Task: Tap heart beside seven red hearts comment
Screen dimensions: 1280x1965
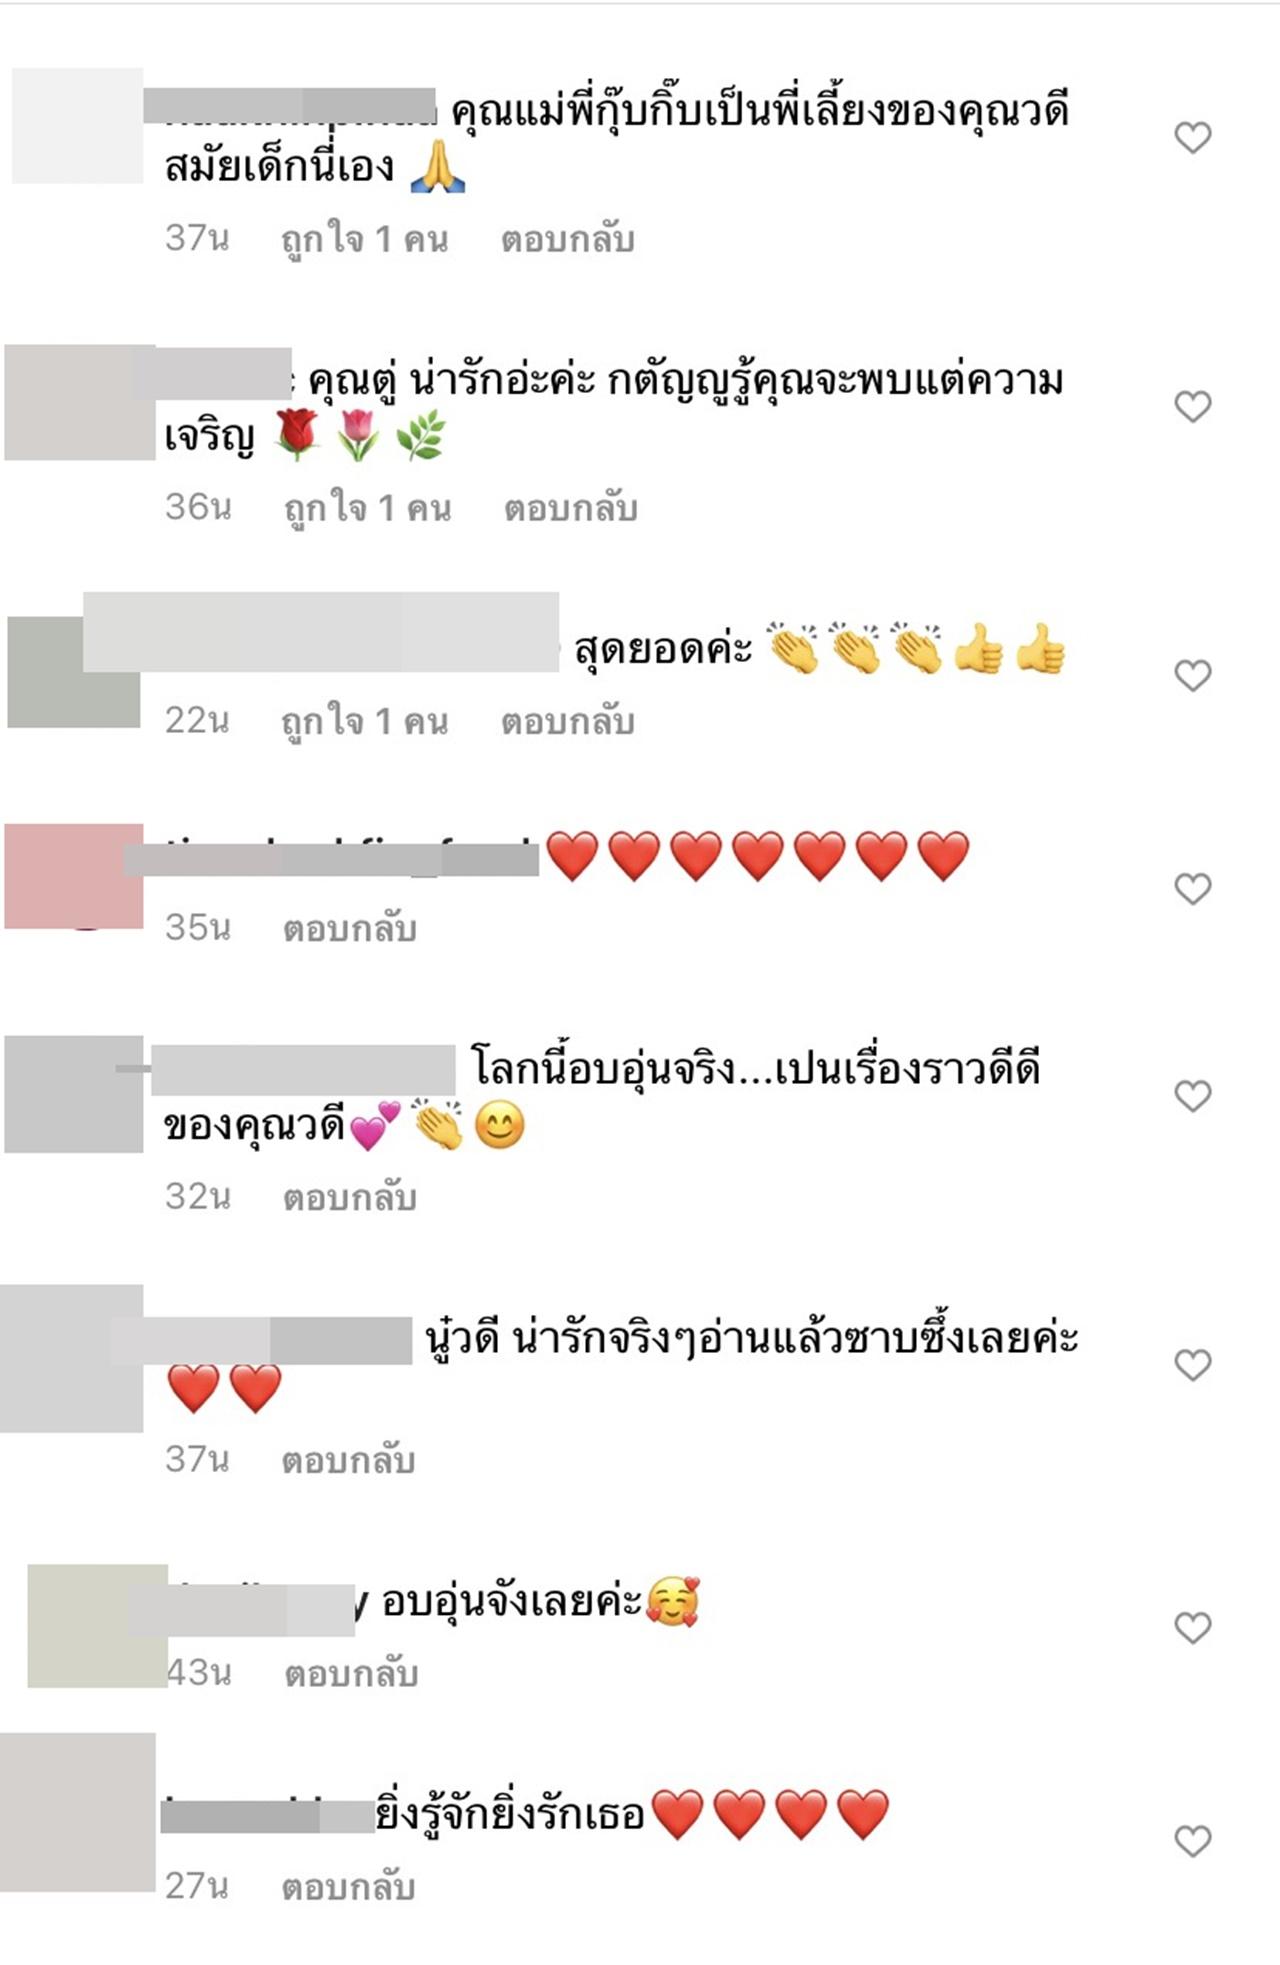Action: coord(1192,888)
